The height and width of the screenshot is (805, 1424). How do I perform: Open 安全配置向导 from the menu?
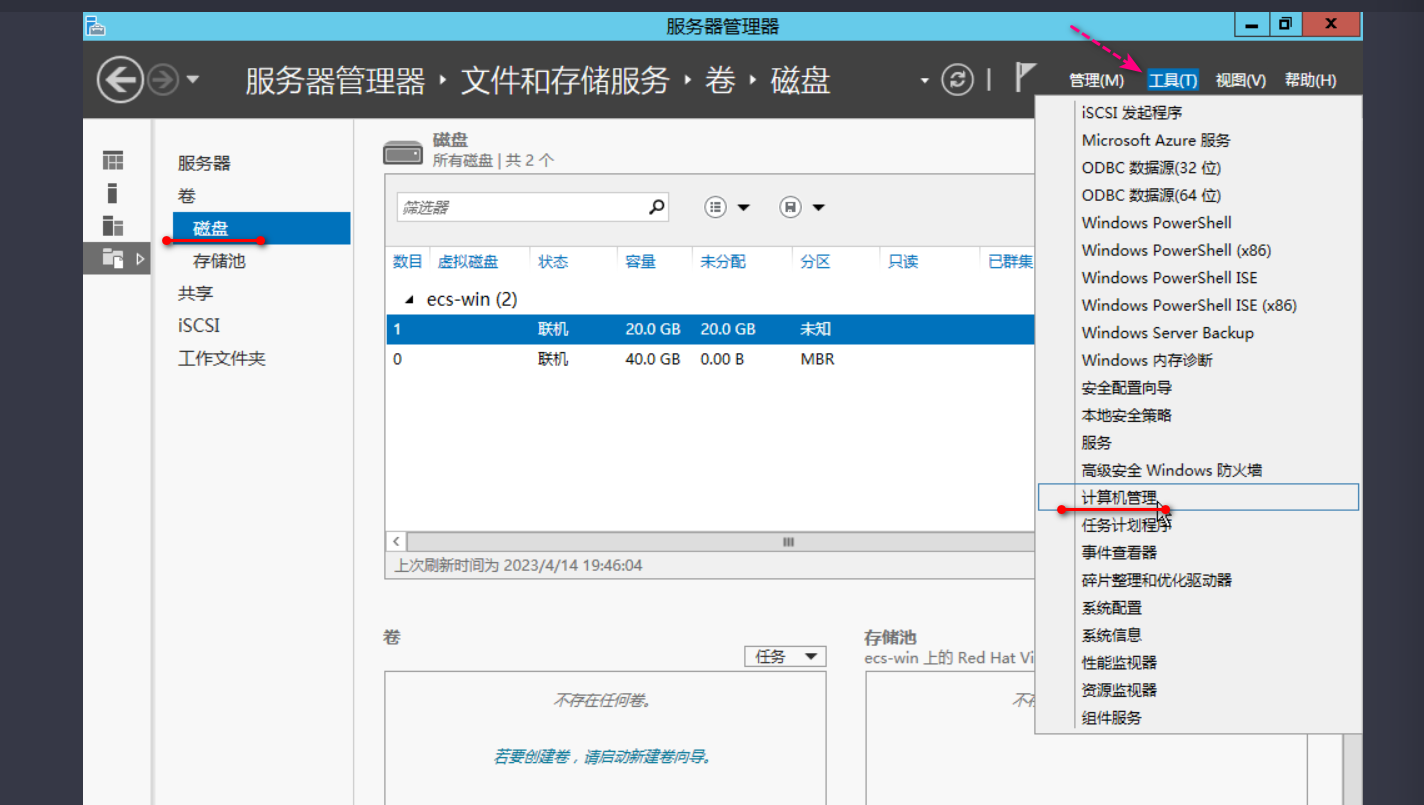point(1126,388)
